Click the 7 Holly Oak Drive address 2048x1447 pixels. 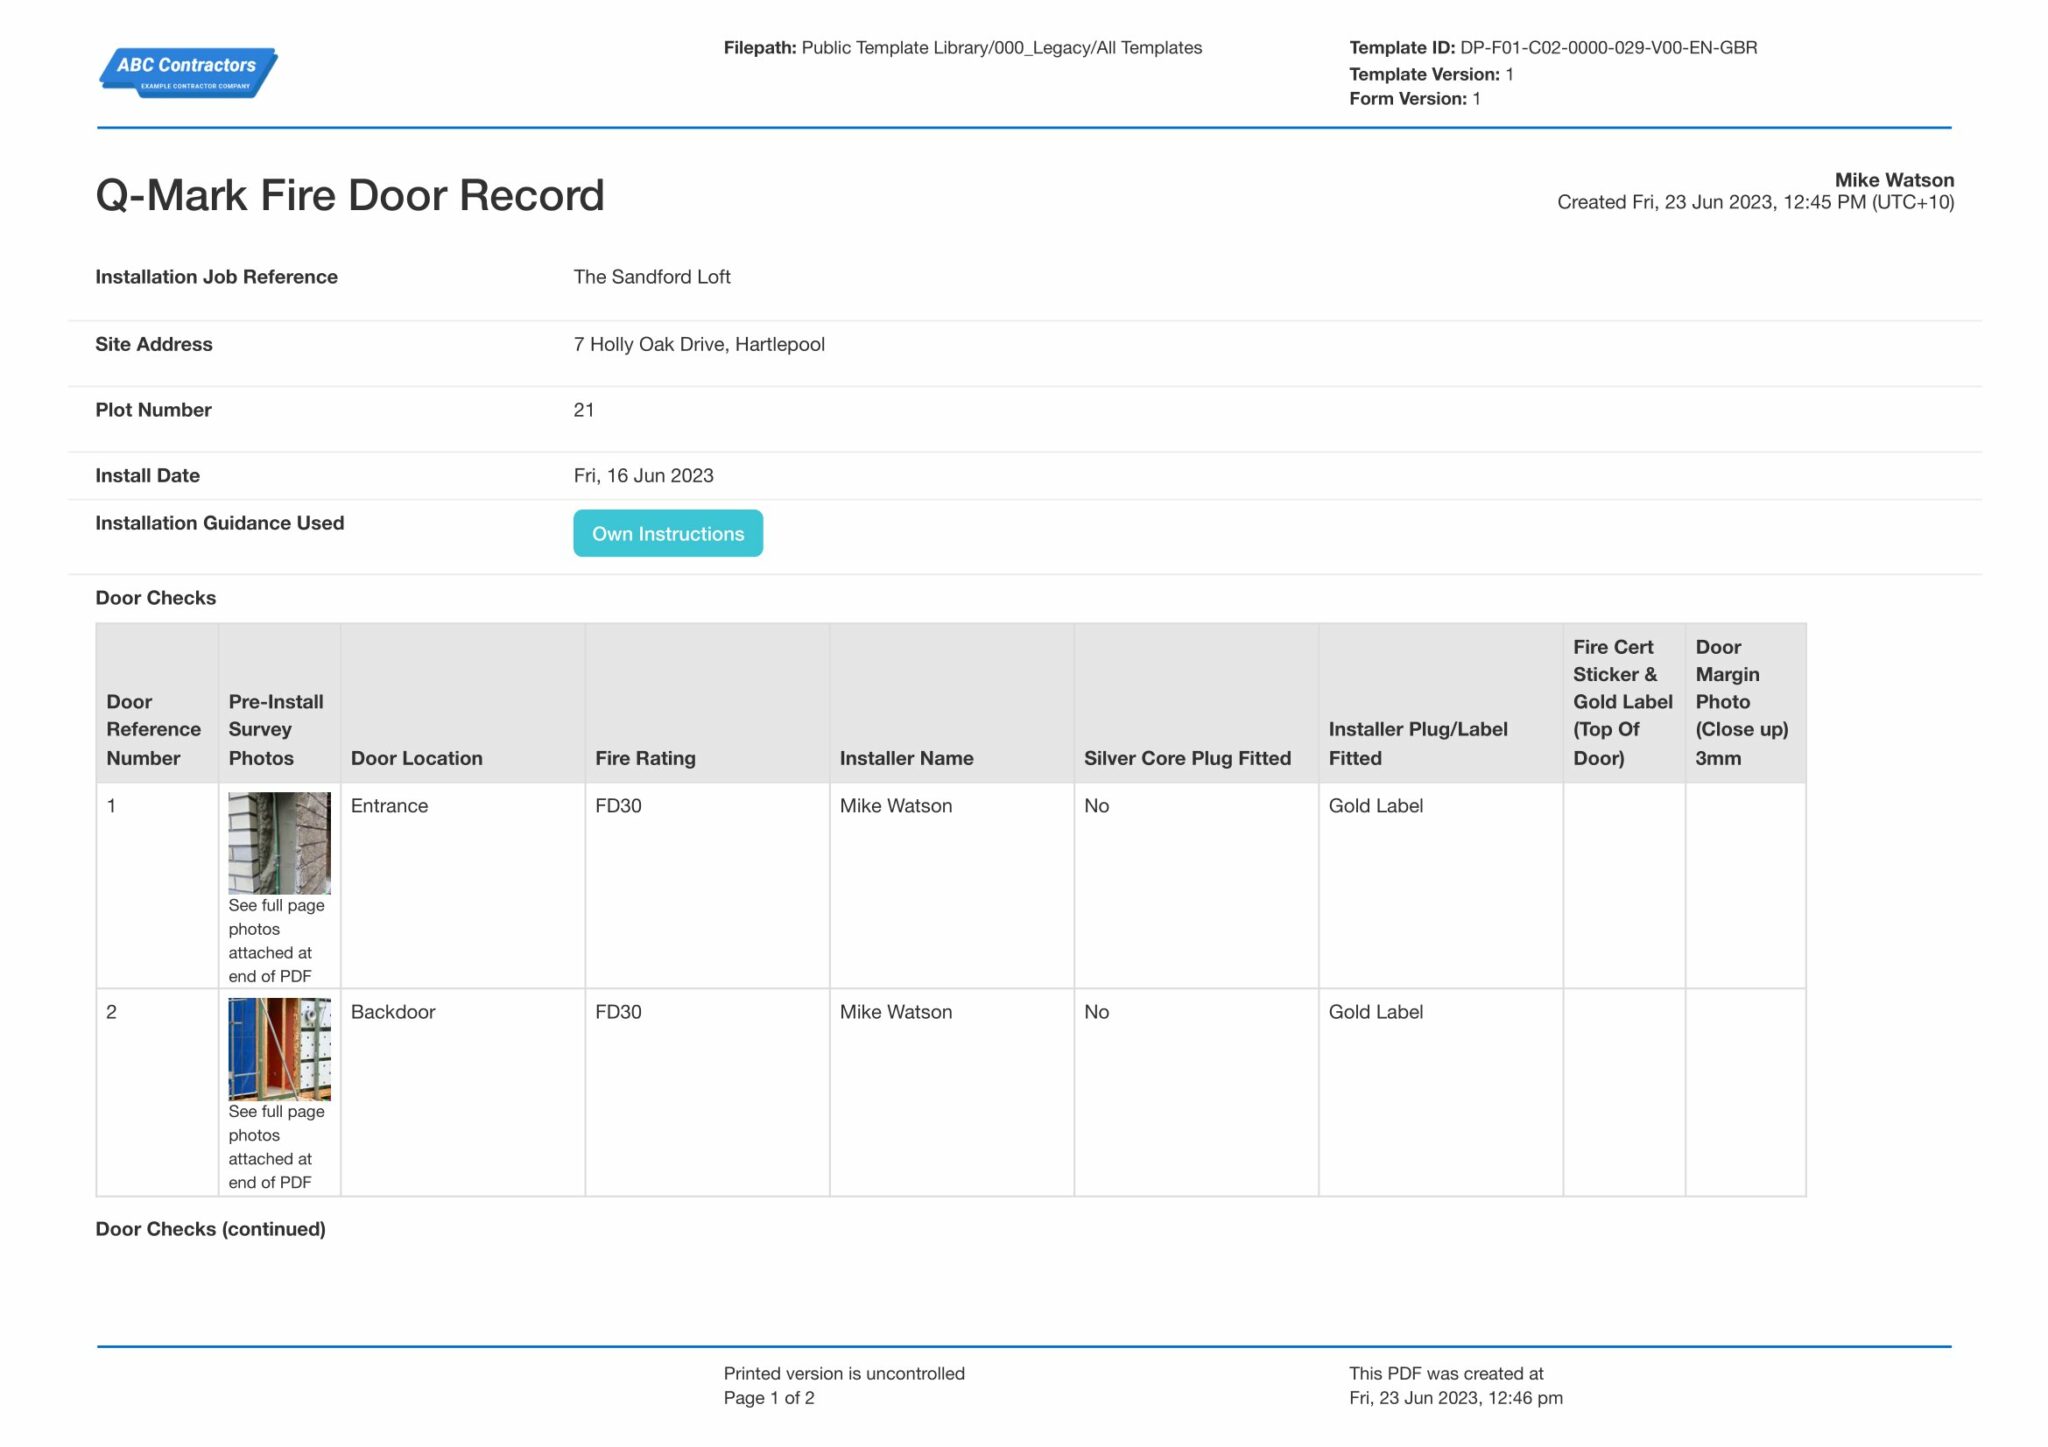coord(699,344)
